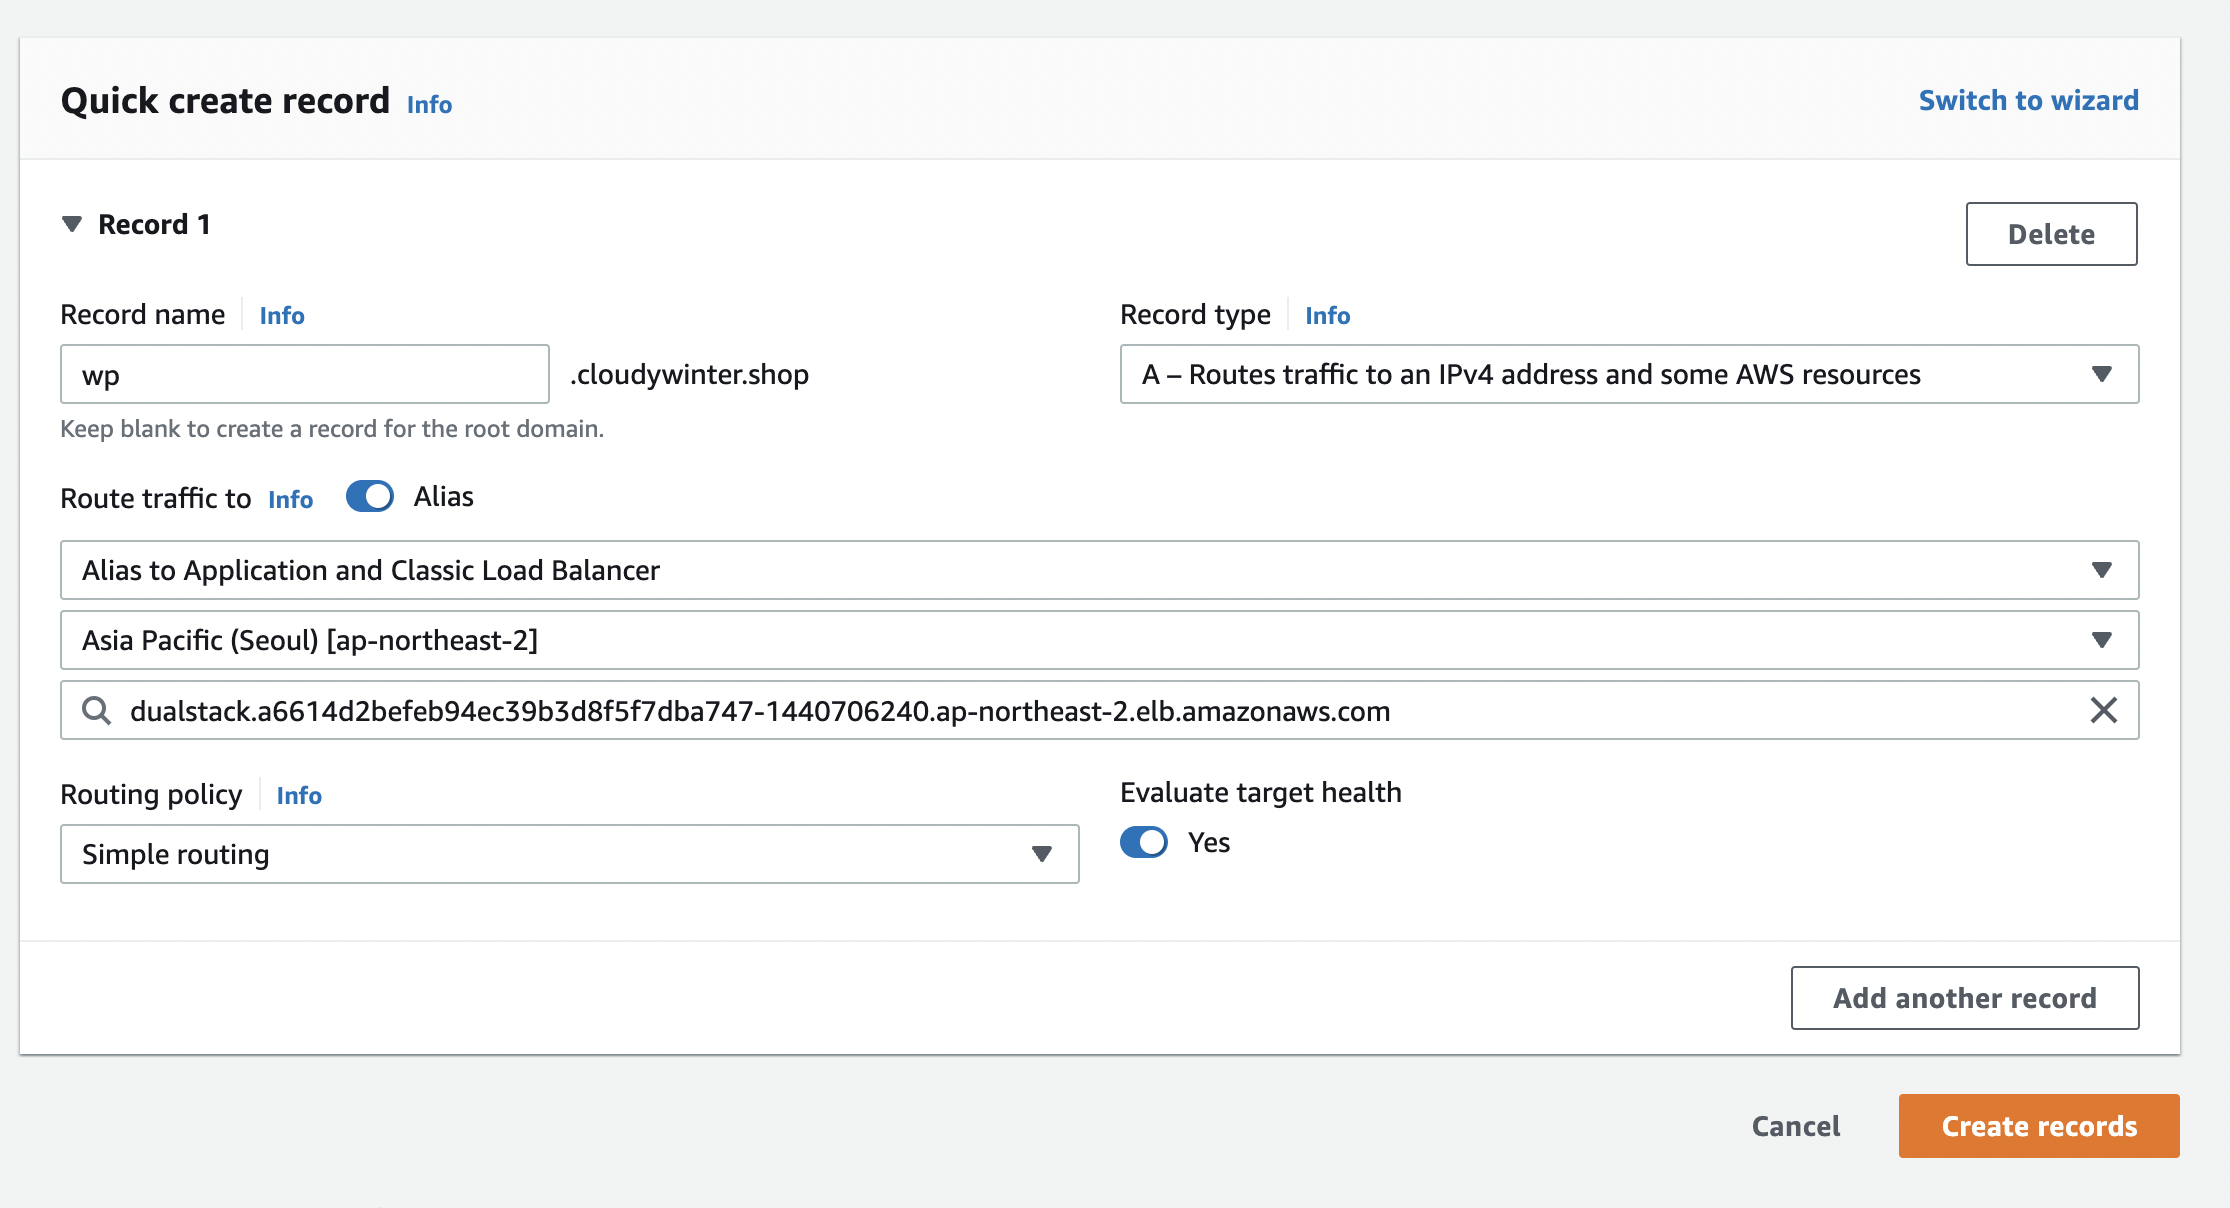Open Info link beside Route traffic to

pos(290,499)
